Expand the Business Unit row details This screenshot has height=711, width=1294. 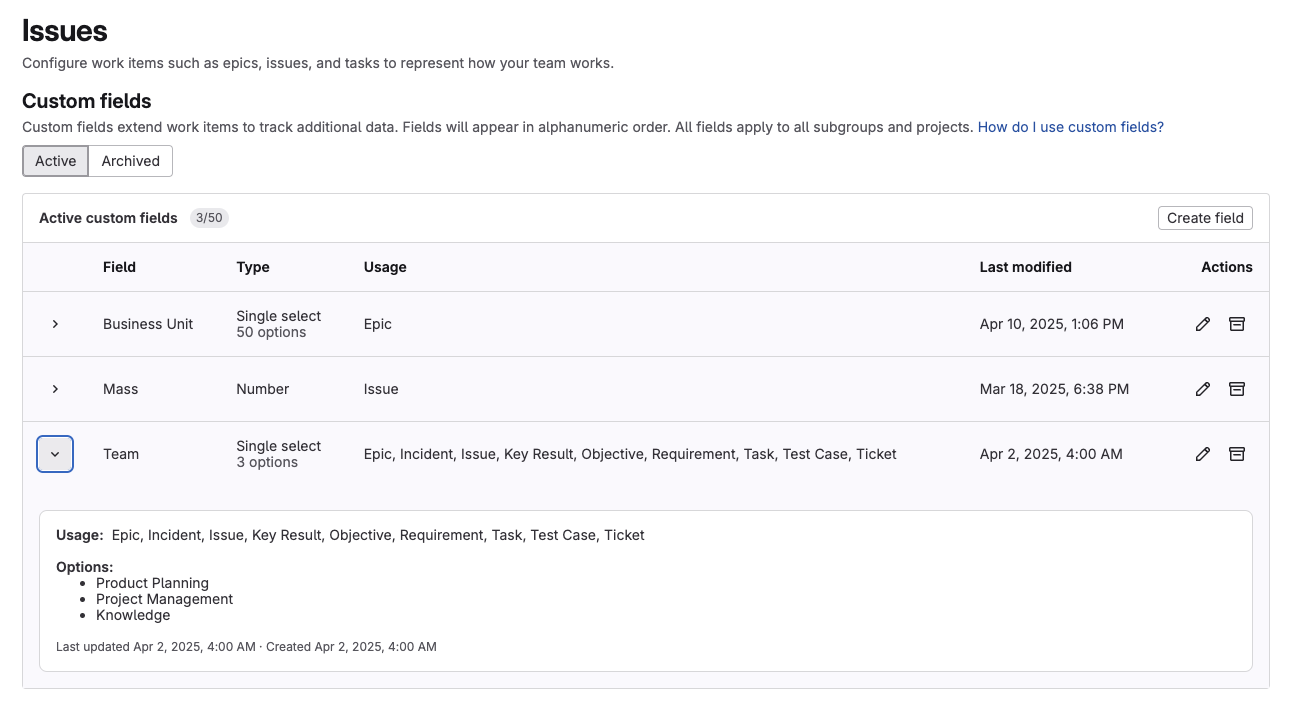tap(55, 324)
